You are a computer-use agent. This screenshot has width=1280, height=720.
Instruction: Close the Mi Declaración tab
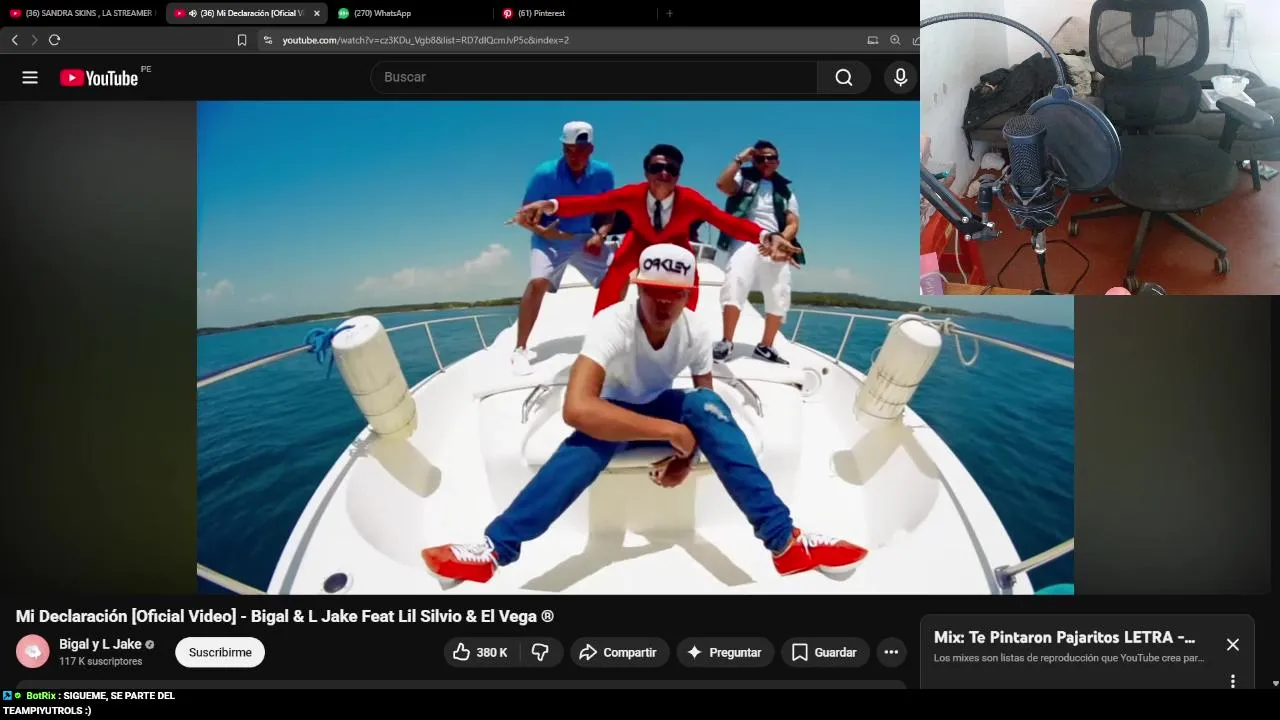click(317, 13)
